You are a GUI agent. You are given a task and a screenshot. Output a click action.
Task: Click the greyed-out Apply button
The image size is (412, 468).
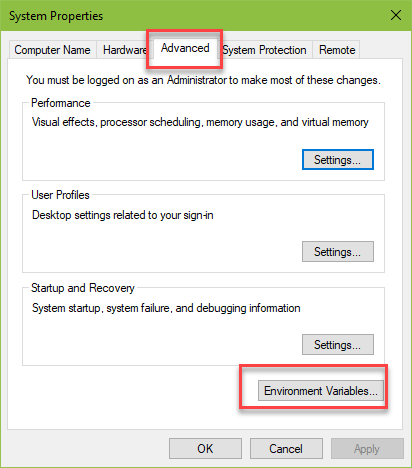(367, 449)
